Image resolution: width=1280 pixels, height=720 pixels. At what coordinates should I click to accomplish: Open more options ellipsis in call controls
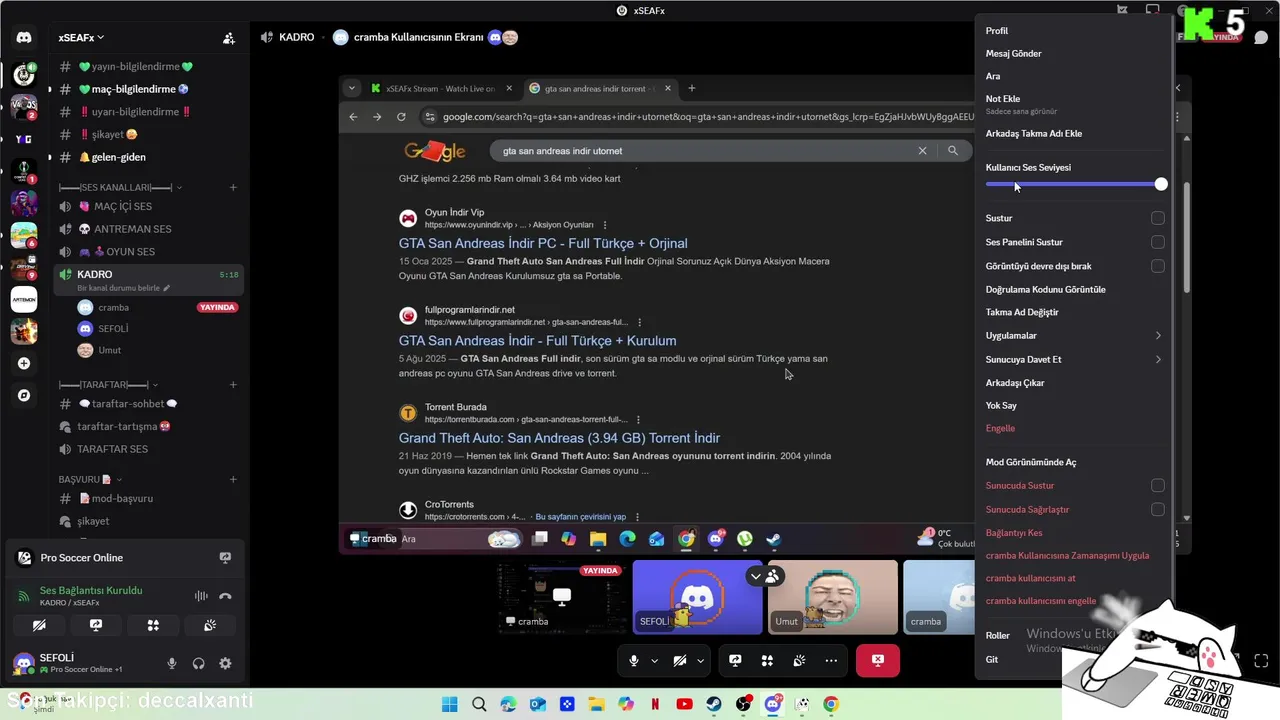831,661
